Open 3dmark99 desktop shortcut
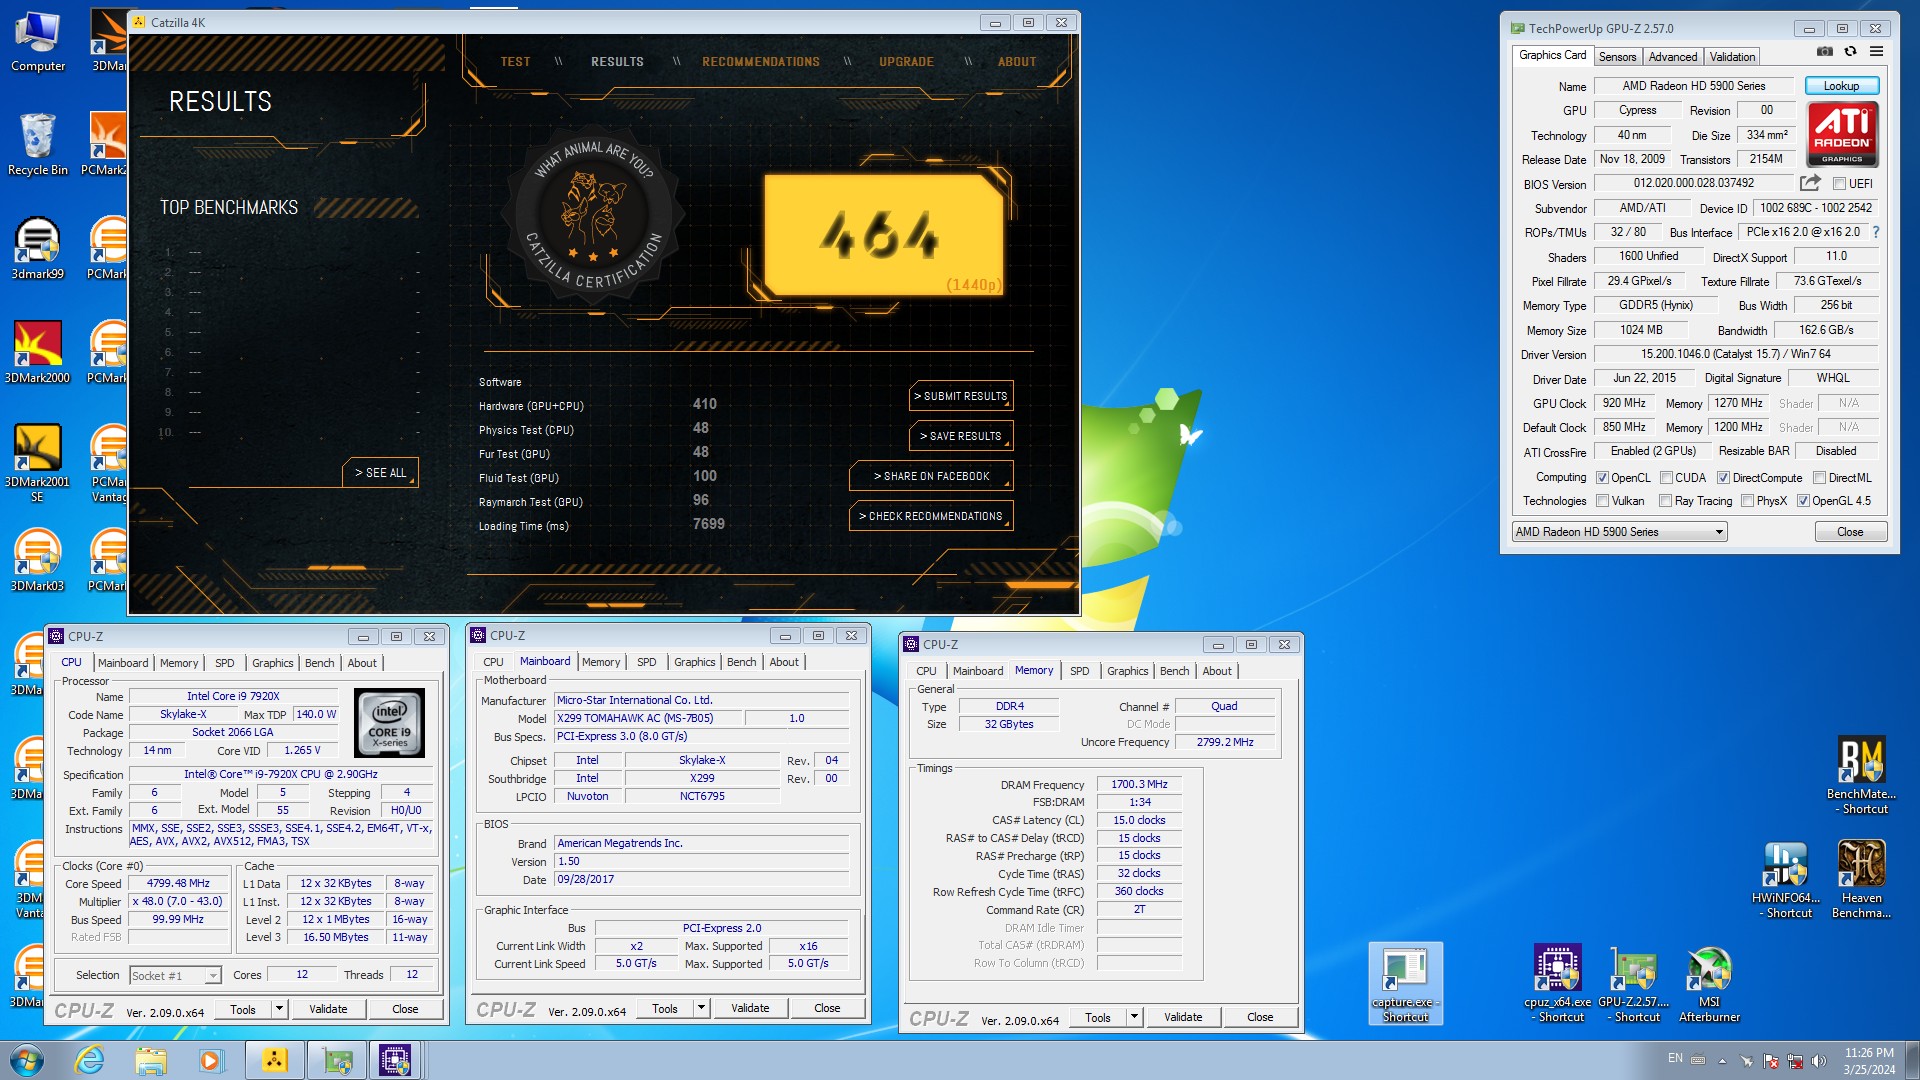This screenshot has width=1920, height=1080. click(38, 249)
